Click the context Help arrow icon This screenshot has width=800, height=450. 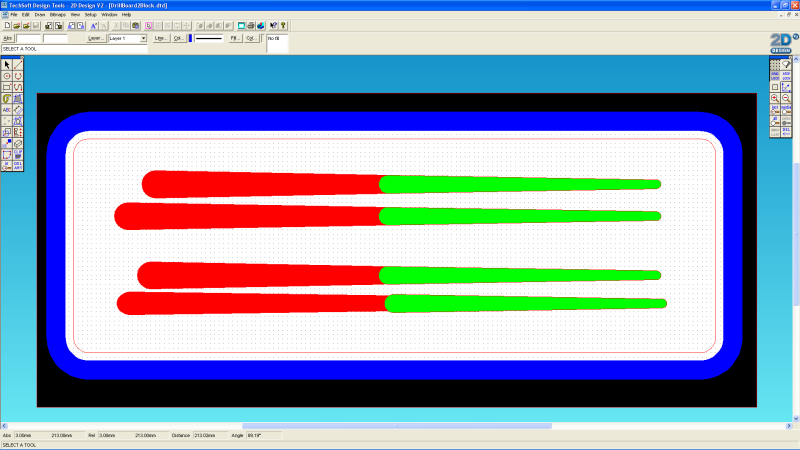coord(273,26)
